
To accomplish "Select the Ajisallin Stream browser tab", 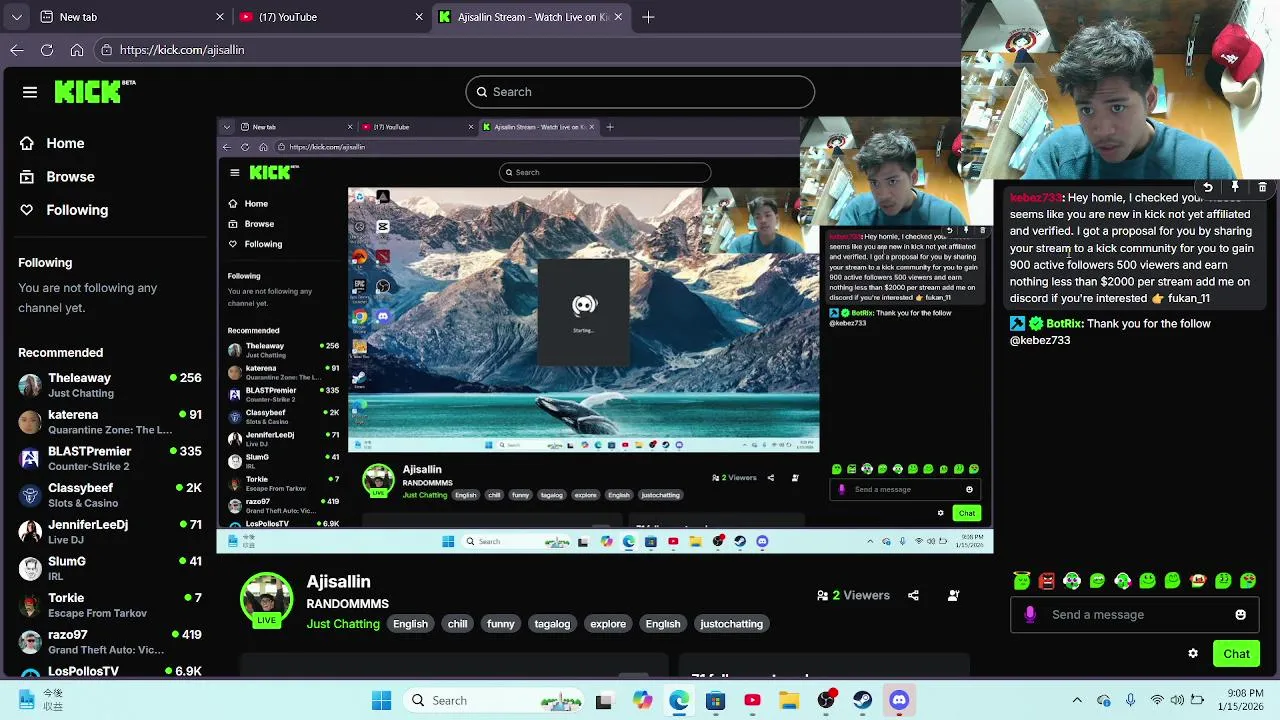I will (x=531, y=17).
